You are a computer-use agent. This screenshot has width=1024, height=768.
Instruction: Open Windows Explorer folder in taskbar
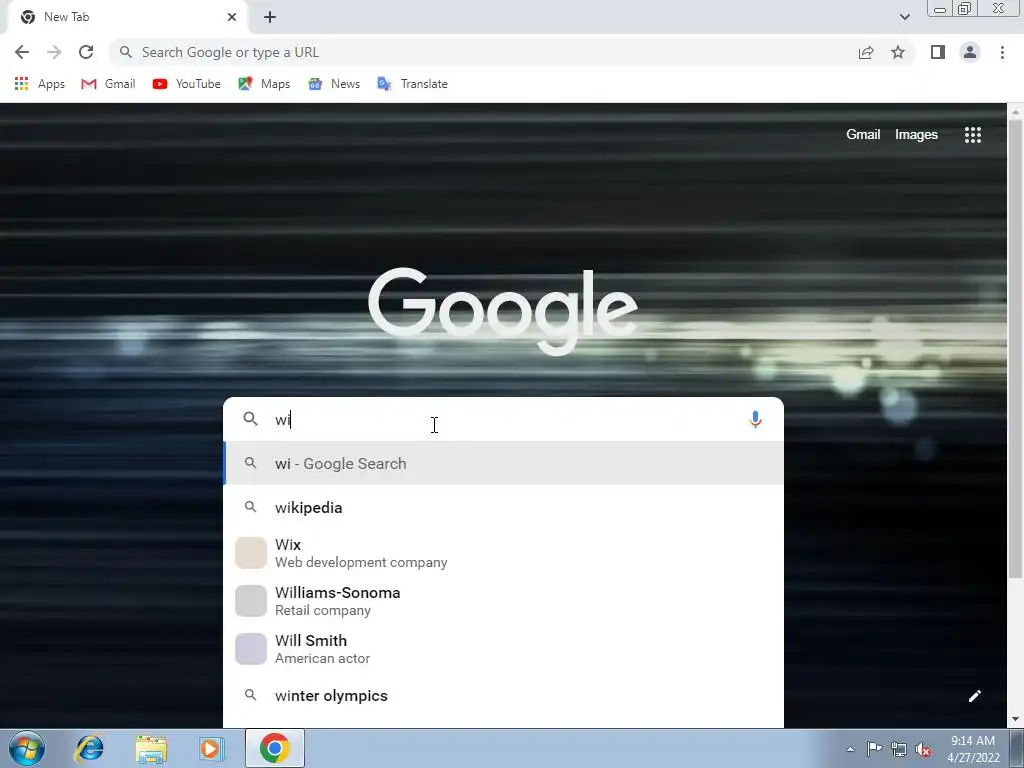coord(151,748)
